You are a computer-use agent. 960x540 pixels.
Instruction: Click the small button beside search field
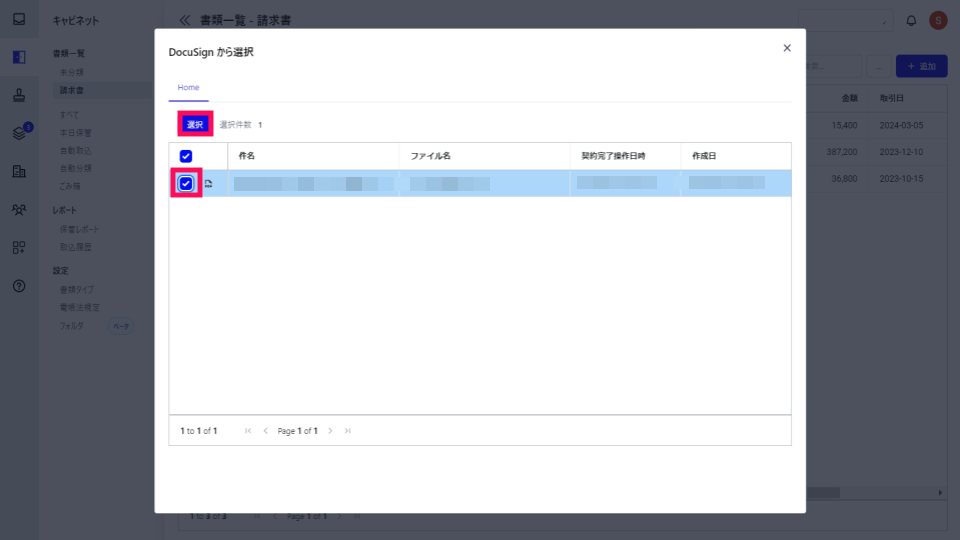pos(879,66)
